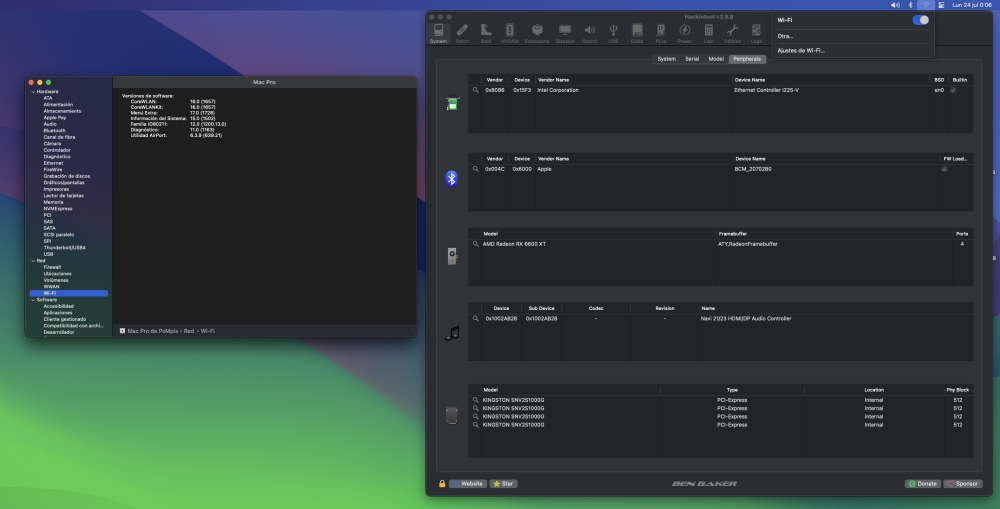Open Control Center from the menu bar
1000x509 pixels.
pyautogui.click(x=941, y=4)
